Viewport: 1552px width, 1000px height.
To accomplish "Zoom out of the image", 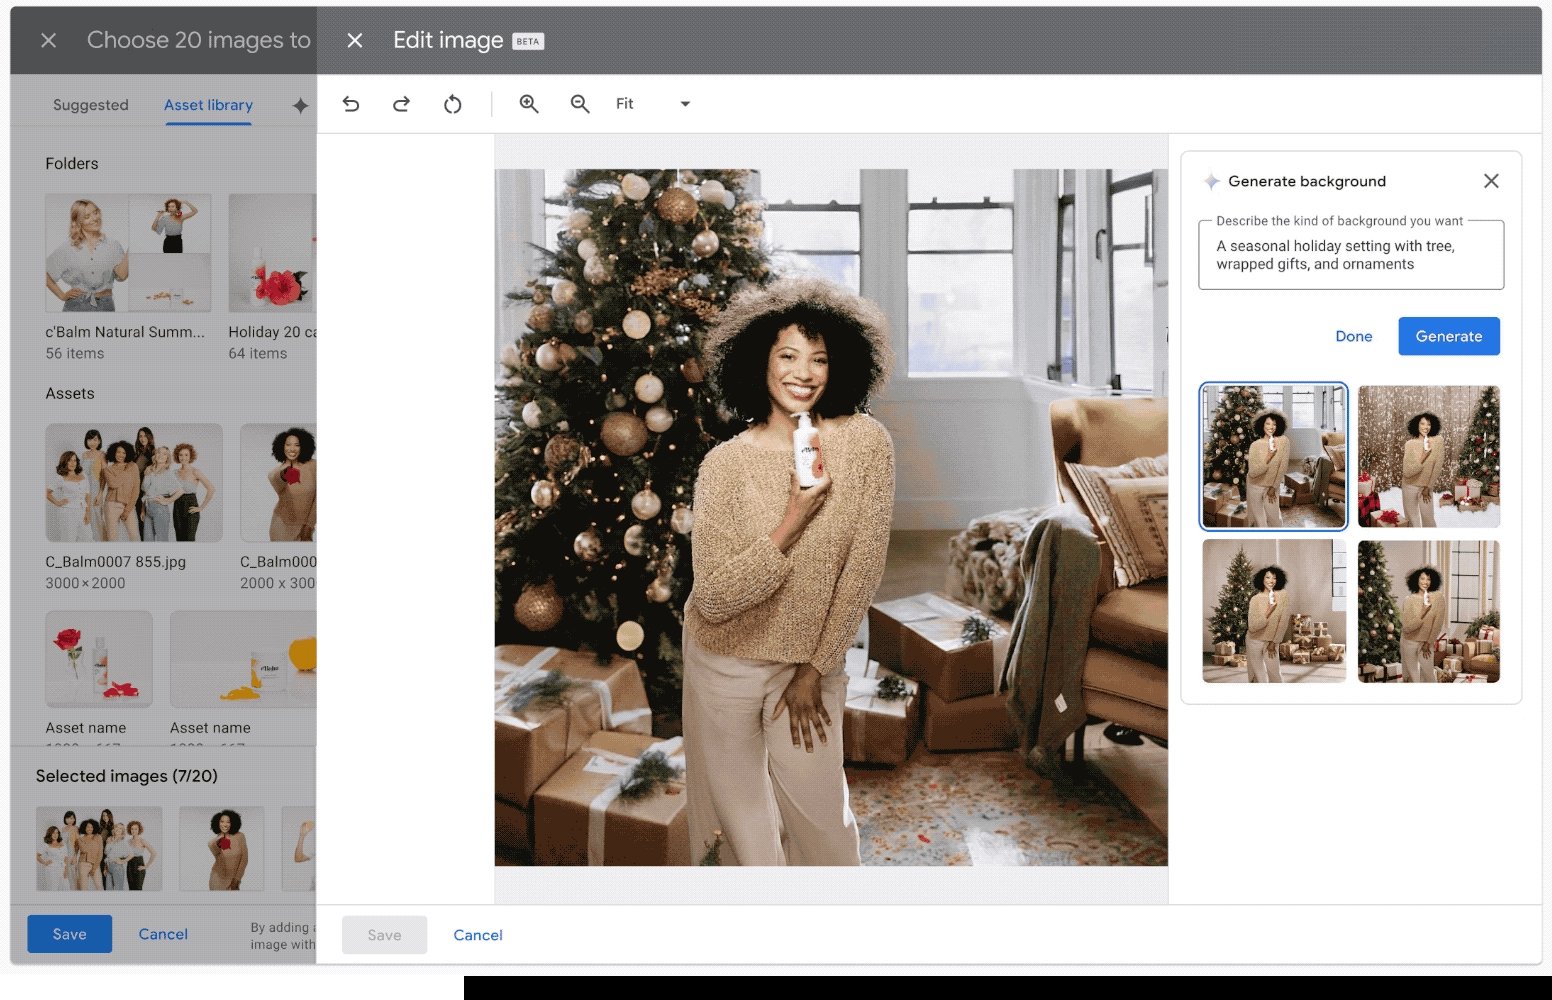I will [x=580, y=104].
